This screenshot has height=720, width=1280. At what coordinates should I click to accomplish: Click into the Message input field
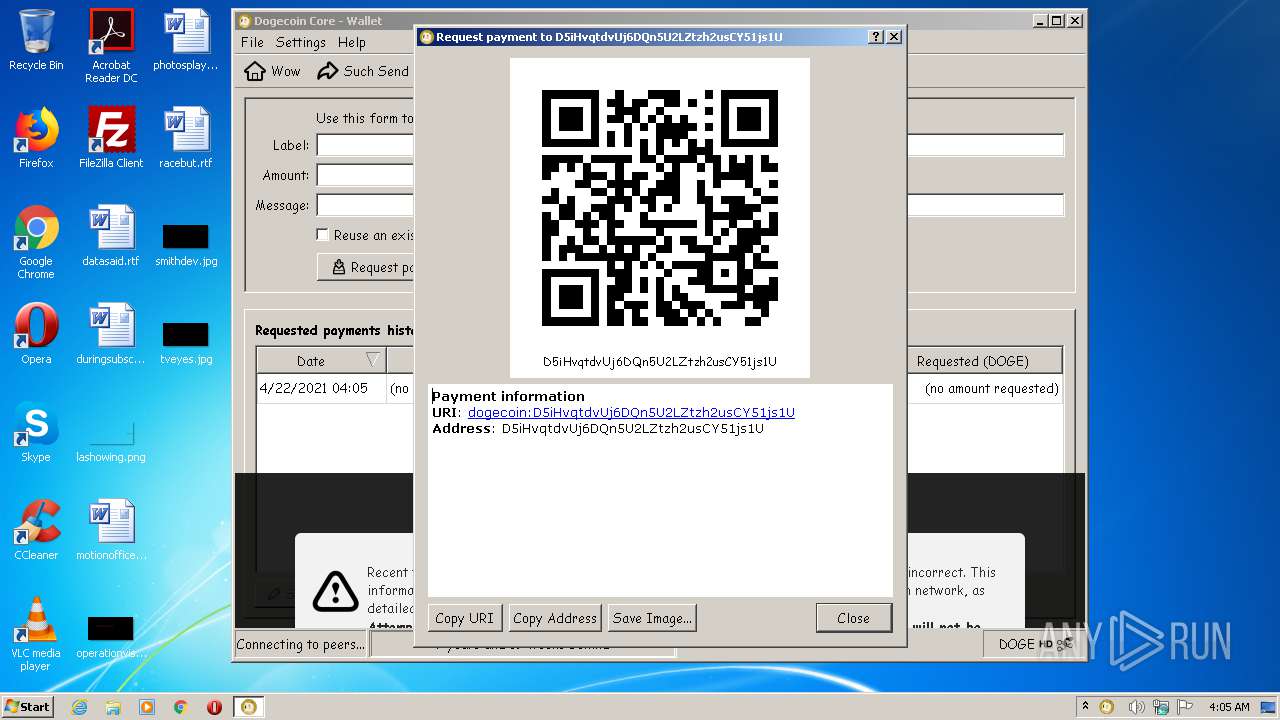click(690, 205)
